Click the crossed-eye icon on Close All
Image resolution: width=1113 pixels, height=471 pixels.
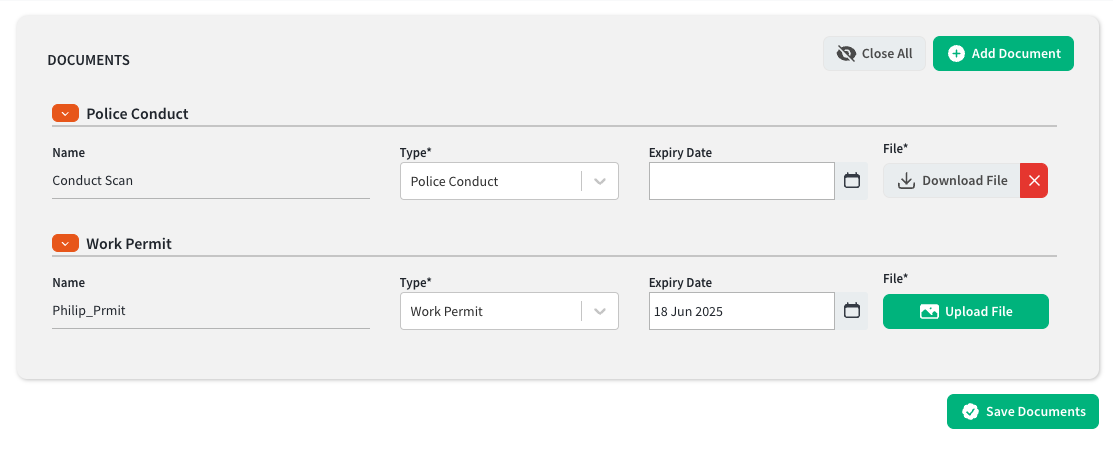pos(846,54)
